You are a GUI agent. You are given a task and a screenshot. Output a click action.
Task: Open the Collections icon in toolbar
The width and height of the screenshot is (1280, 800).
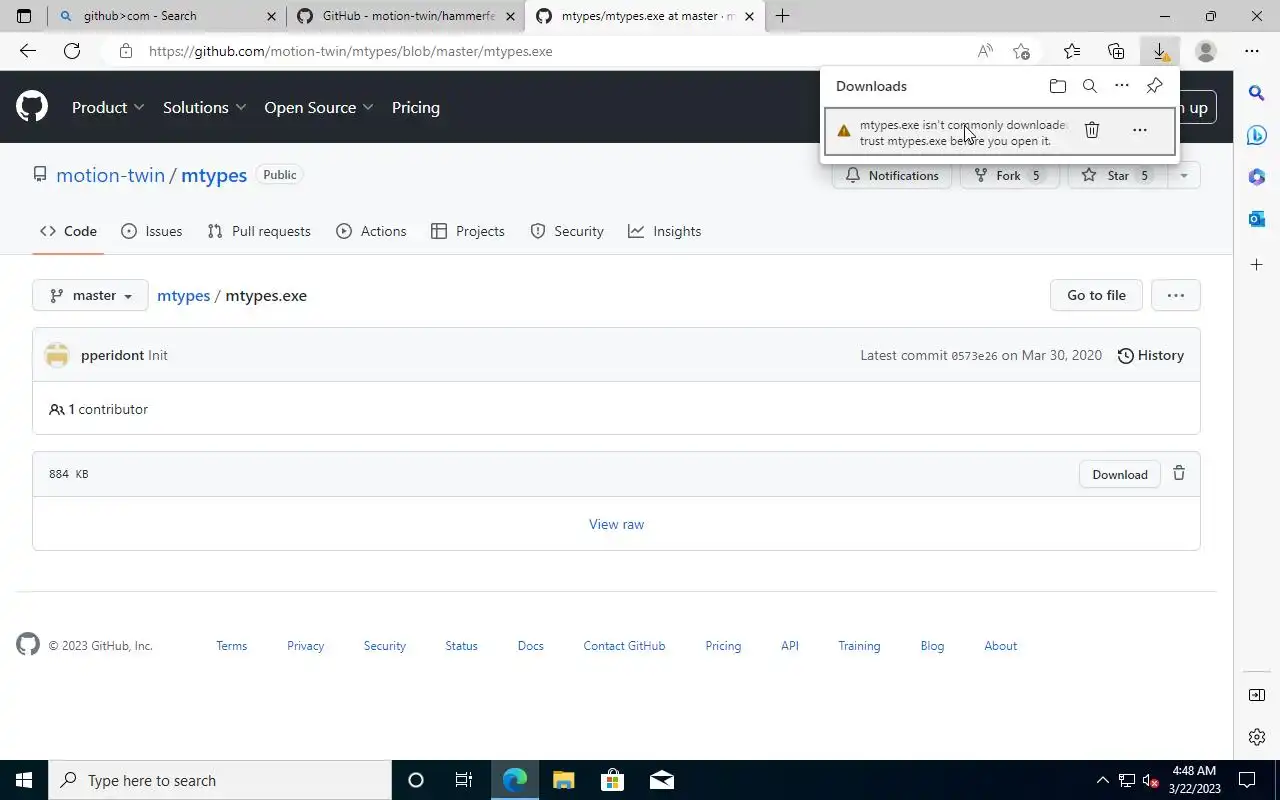pyautogui.click(x=1116, y=51)
